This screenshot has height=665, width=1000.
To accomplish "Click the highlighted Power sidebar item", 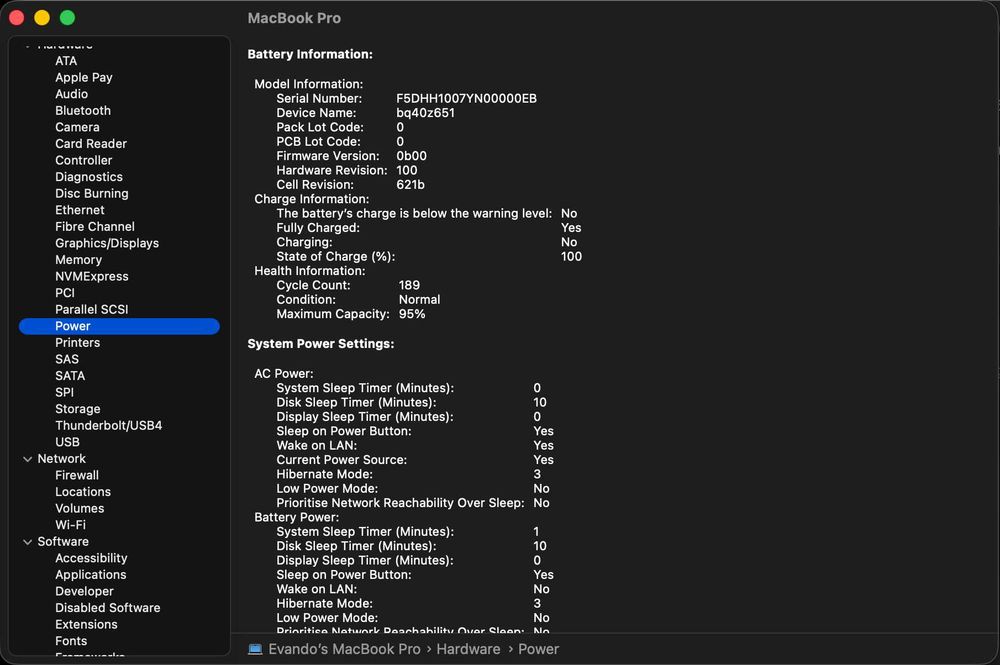I will [x=119, y=326].
